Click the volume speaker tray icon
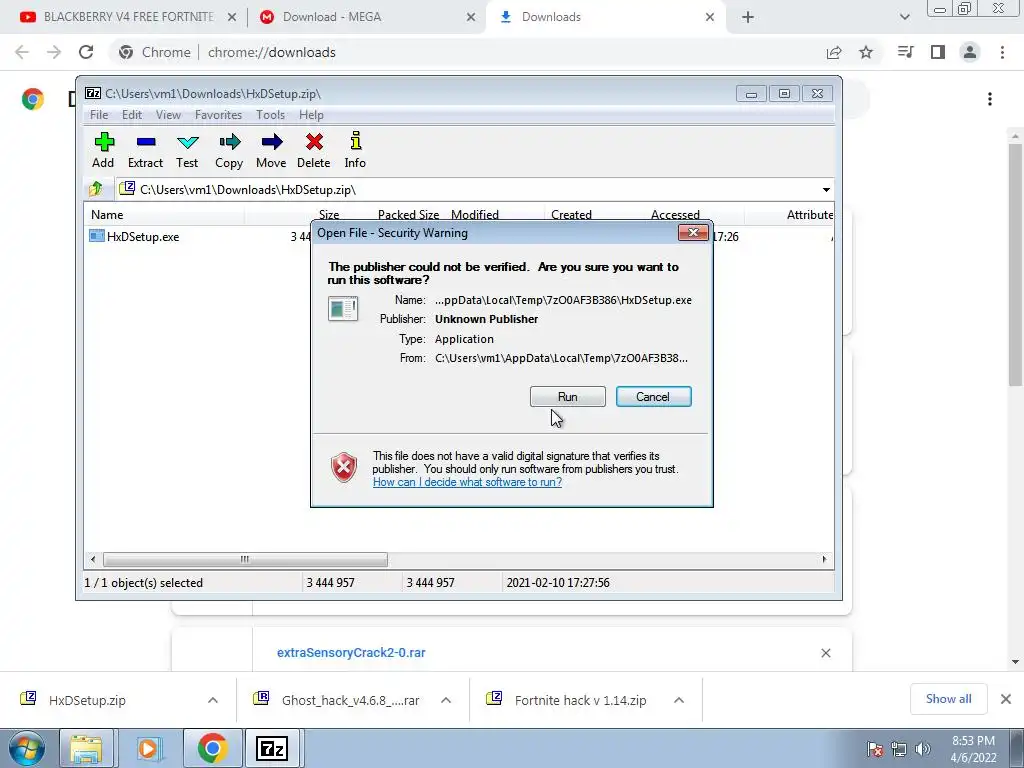 (x=923, y=749)
